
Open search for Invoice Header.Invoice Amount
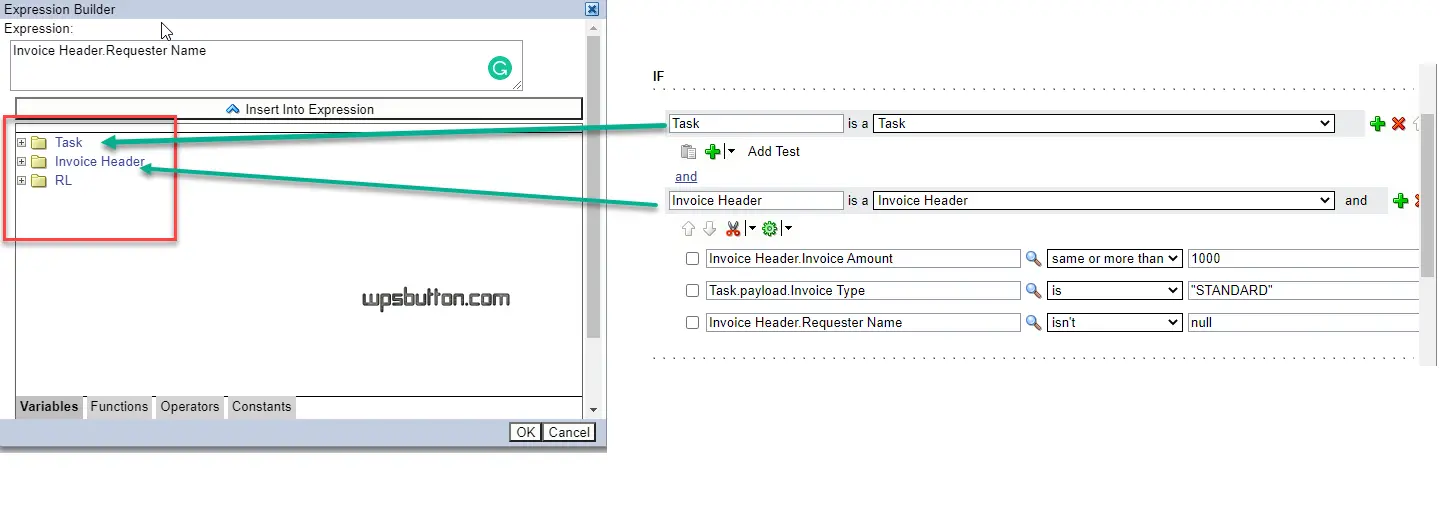[1034, 259]
